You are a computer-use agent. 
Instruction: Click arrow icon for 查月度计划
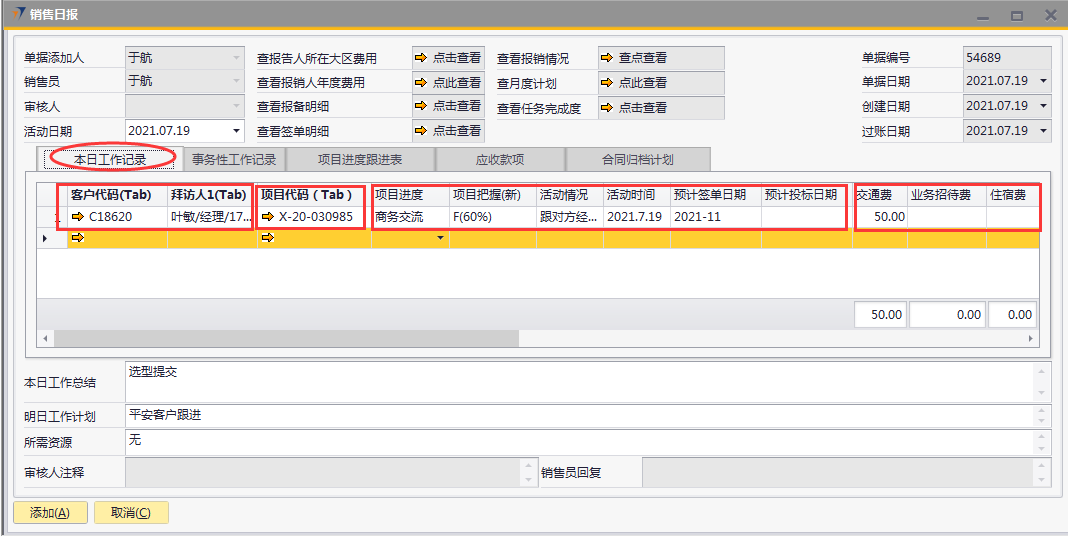click(607, 83)
